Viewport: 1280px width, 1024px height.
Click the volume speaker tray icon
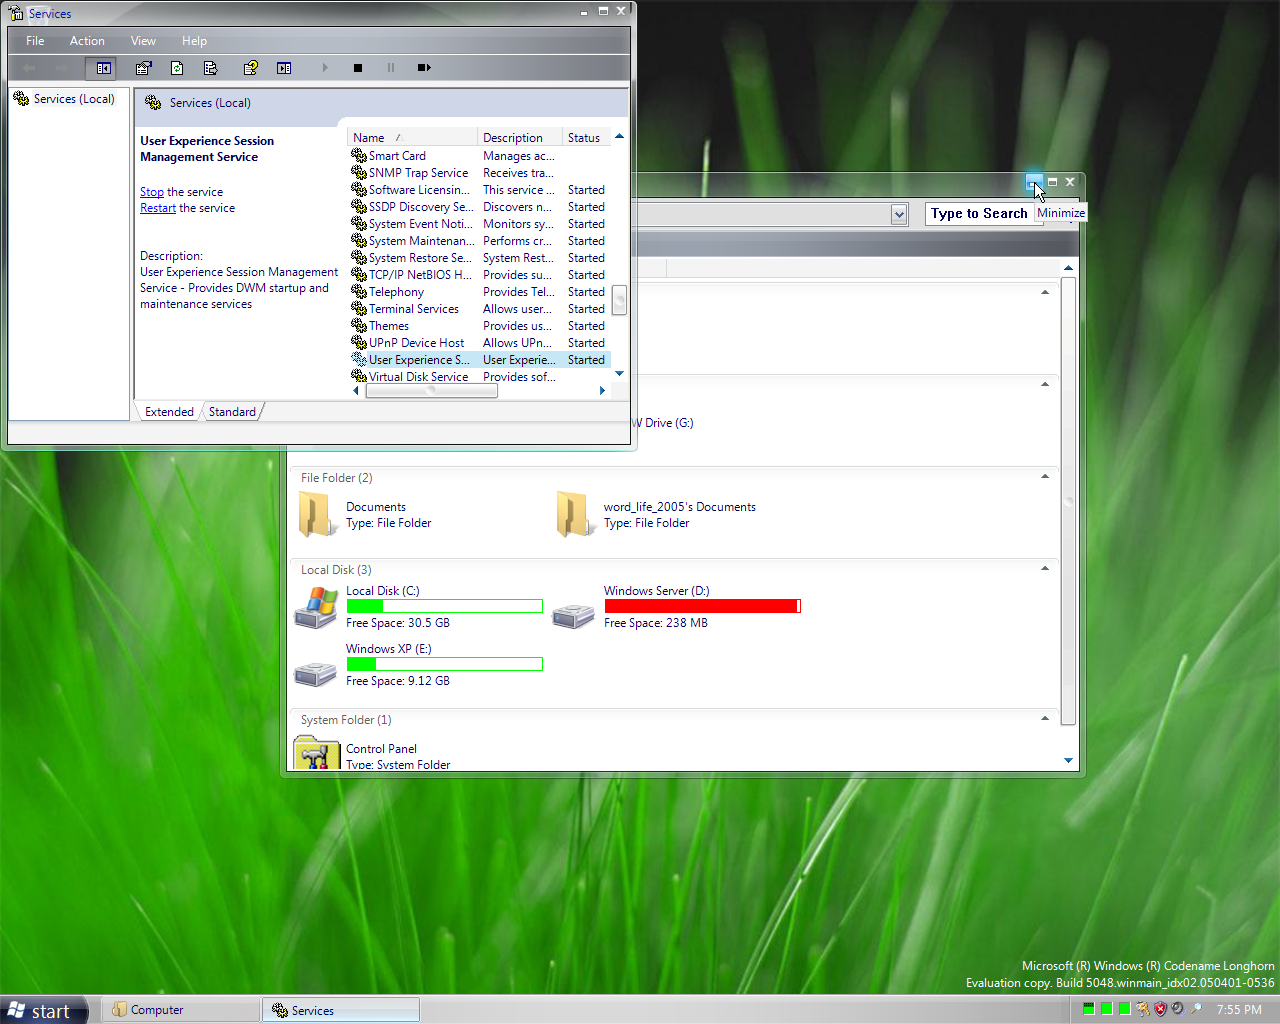(x=1177, y=1009)
